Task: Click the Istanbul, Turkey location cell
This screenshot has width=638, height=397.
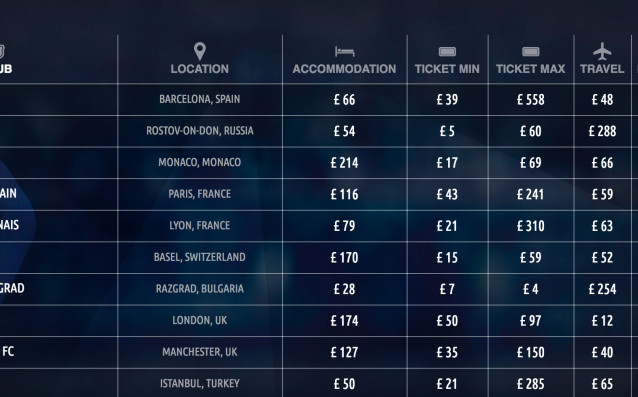Action: pyautogui.click(x=199, y=384)
